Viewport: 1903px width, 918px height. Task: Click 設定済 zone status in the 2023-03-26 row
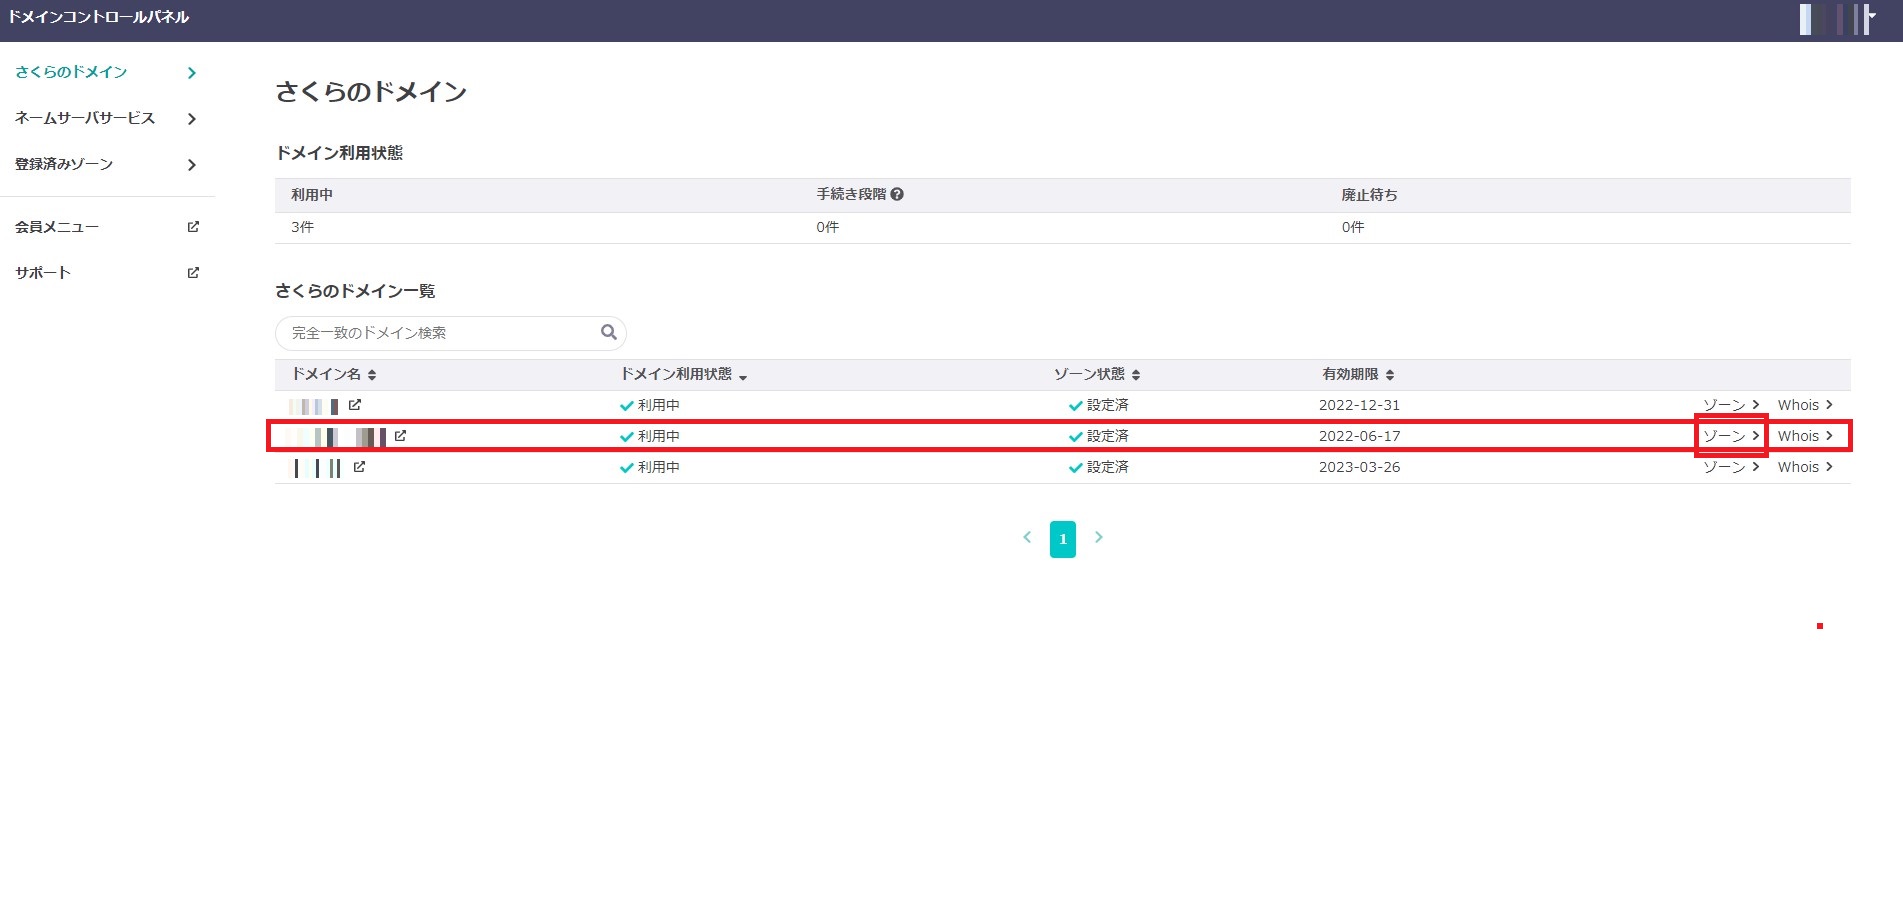click(x=1099, y=467)
